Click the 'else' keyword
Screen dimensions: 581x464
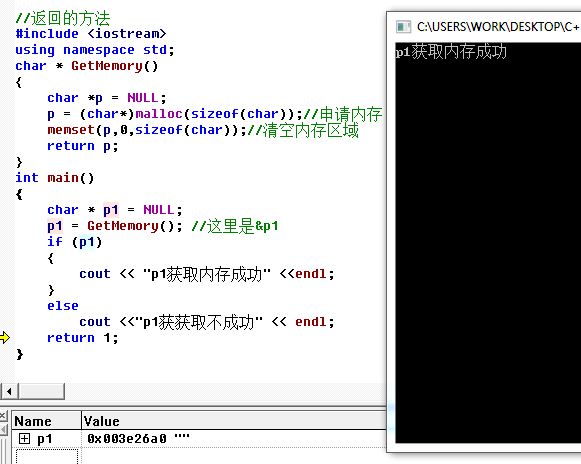click(63, 306)
